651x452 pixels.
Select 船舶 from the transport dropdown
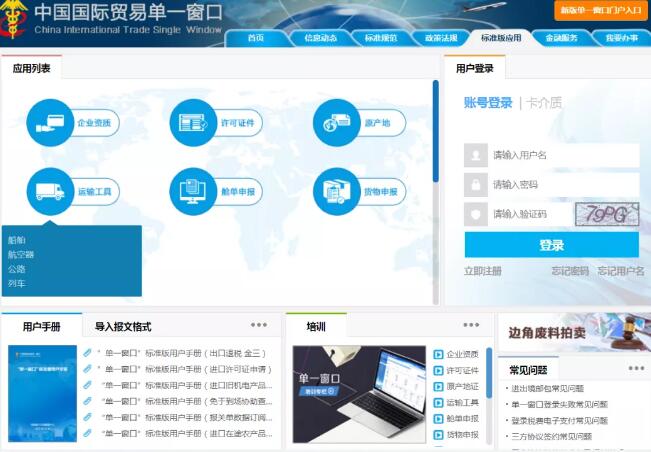[x=17, y=240]
